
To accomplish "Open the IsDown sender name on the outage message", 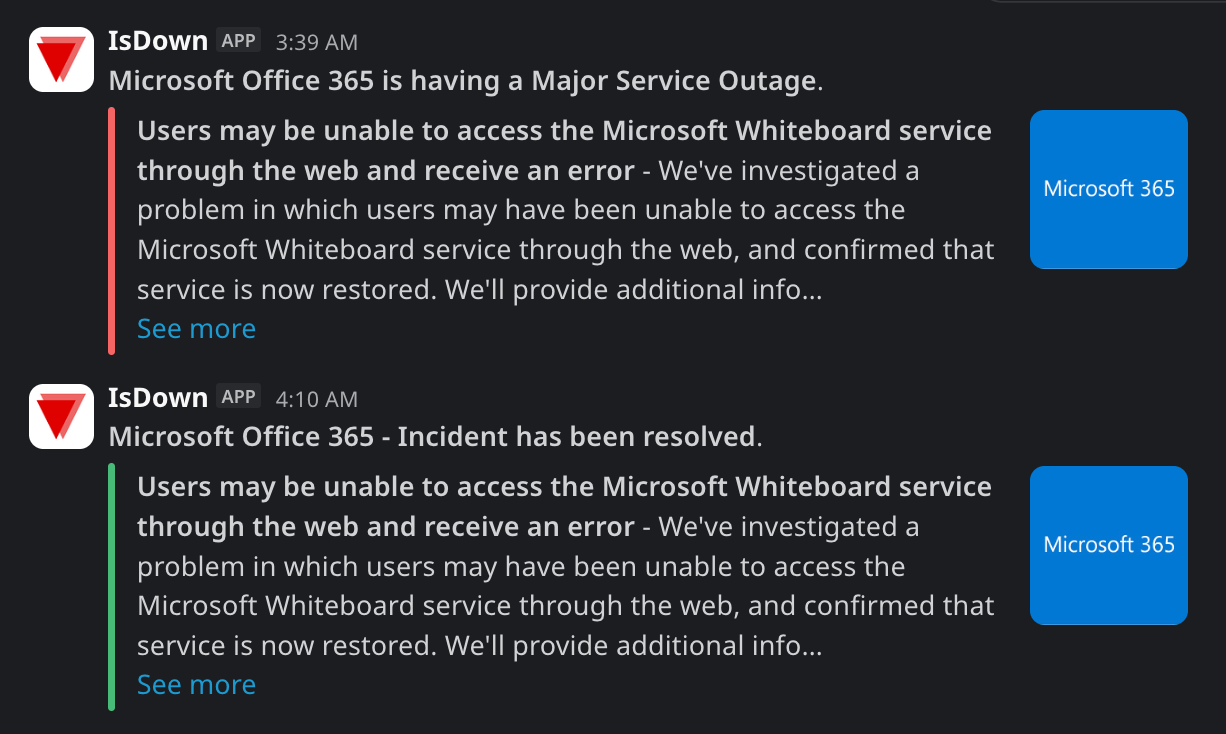I will (x=158, y=41).
